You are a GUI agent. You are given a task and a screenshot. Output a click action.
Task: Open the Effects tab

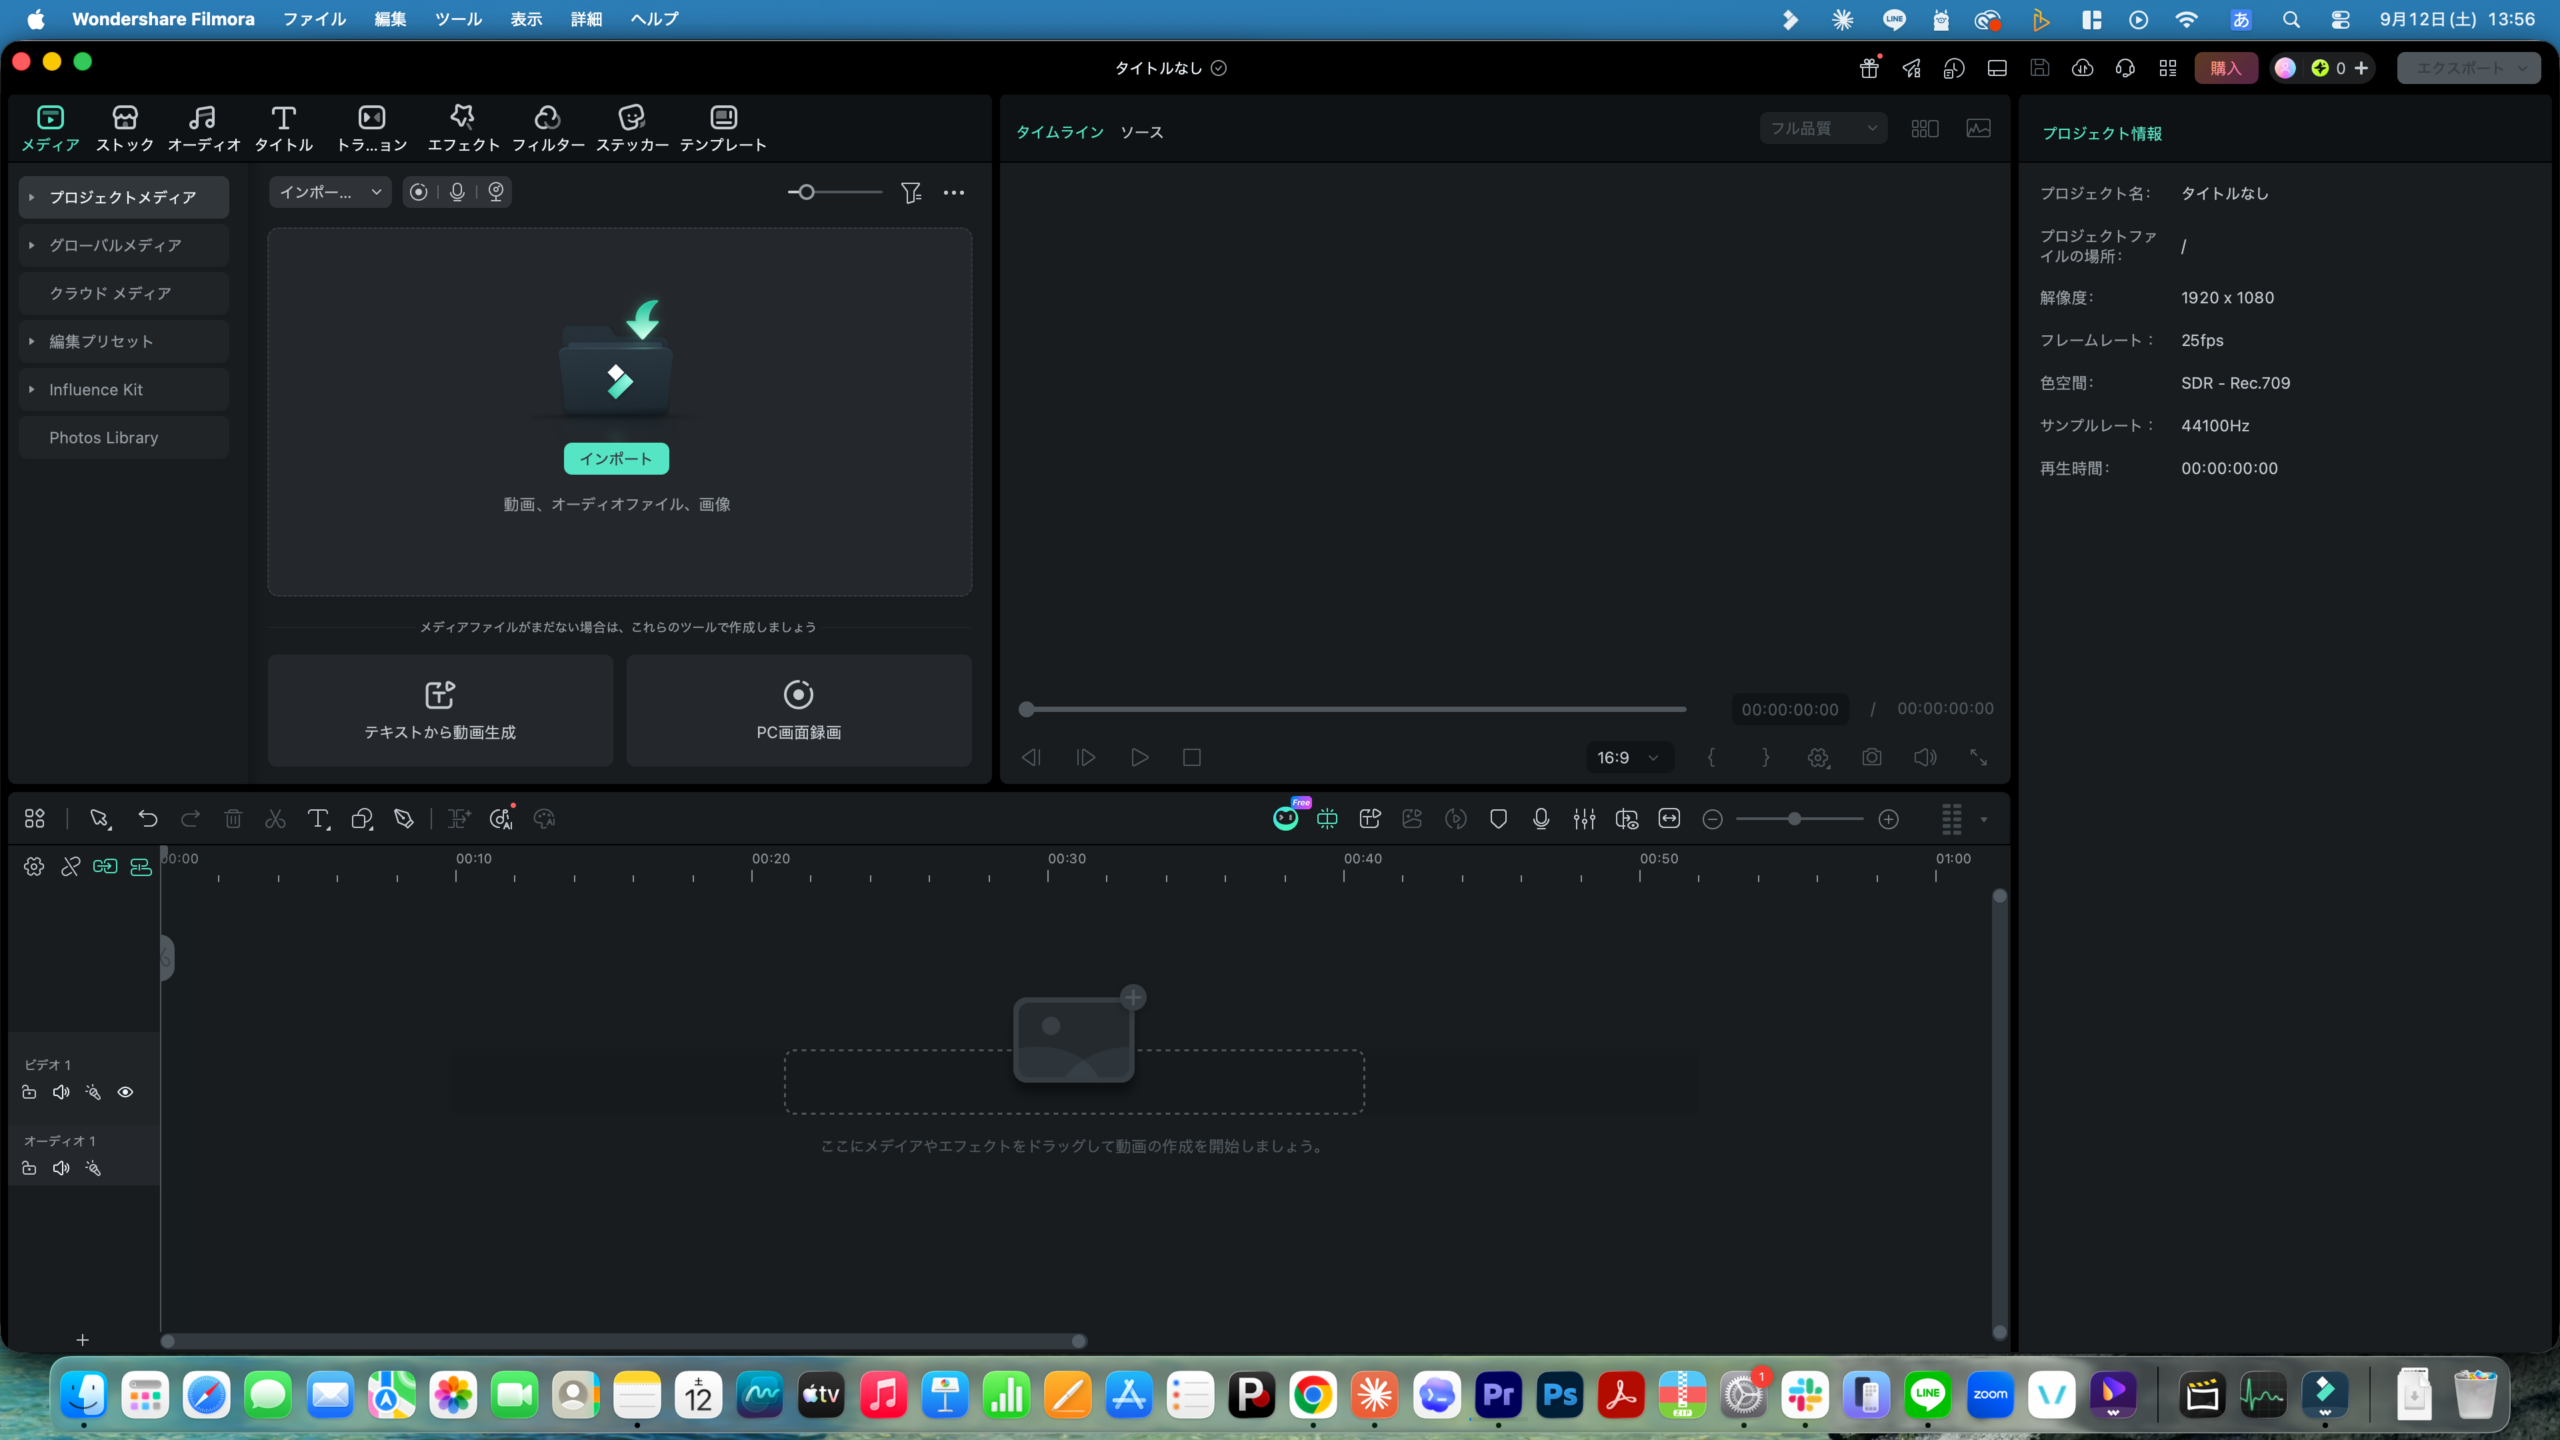(463, 129)
